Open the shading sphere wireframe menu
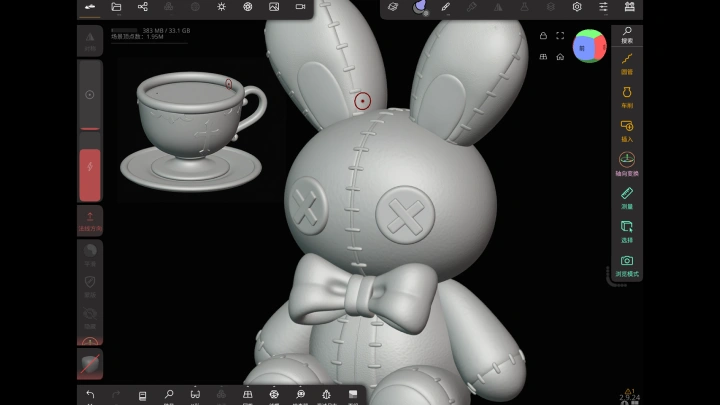The height and width of the screenshot is (405, 720). point(248,7)
